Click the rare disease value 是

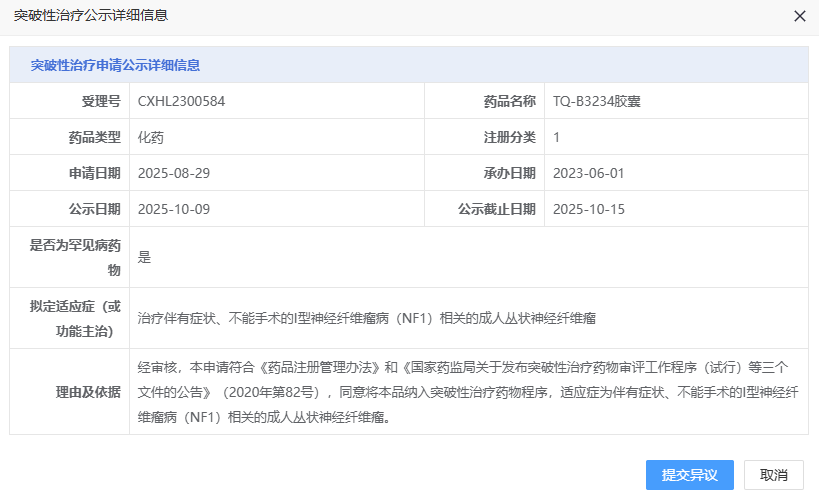coord(144,257)
